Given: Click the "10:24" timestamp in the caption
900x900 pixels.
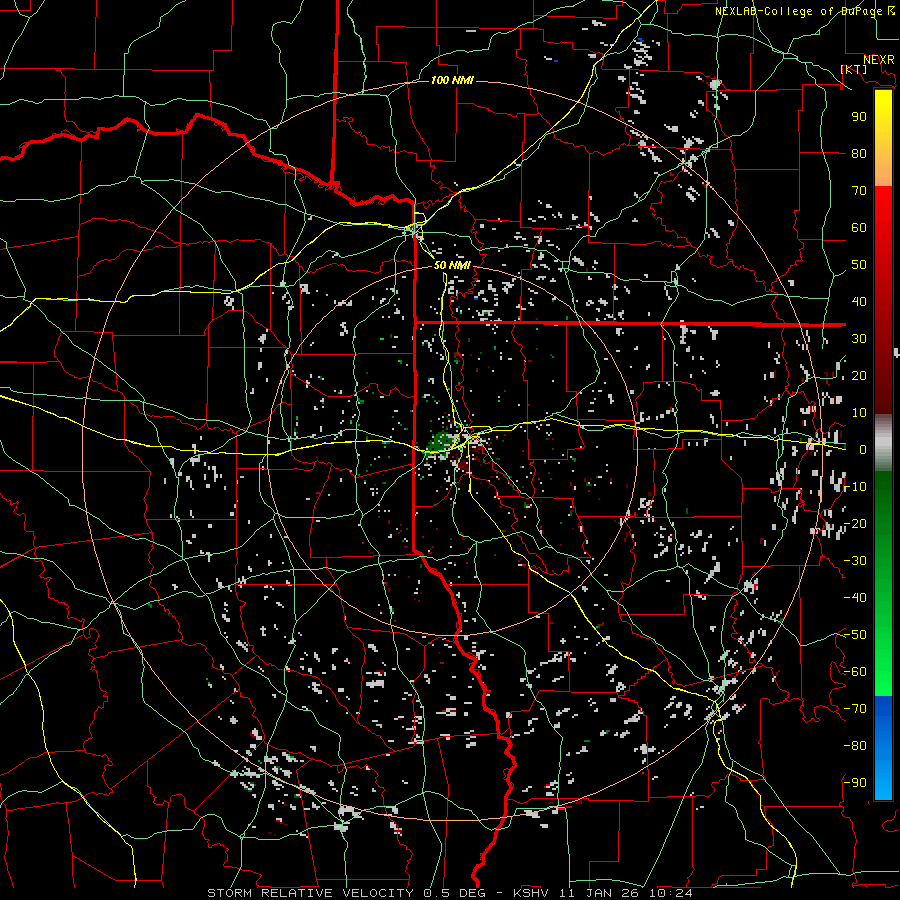Looking at the screenshot, I should [x=673, y=893].
